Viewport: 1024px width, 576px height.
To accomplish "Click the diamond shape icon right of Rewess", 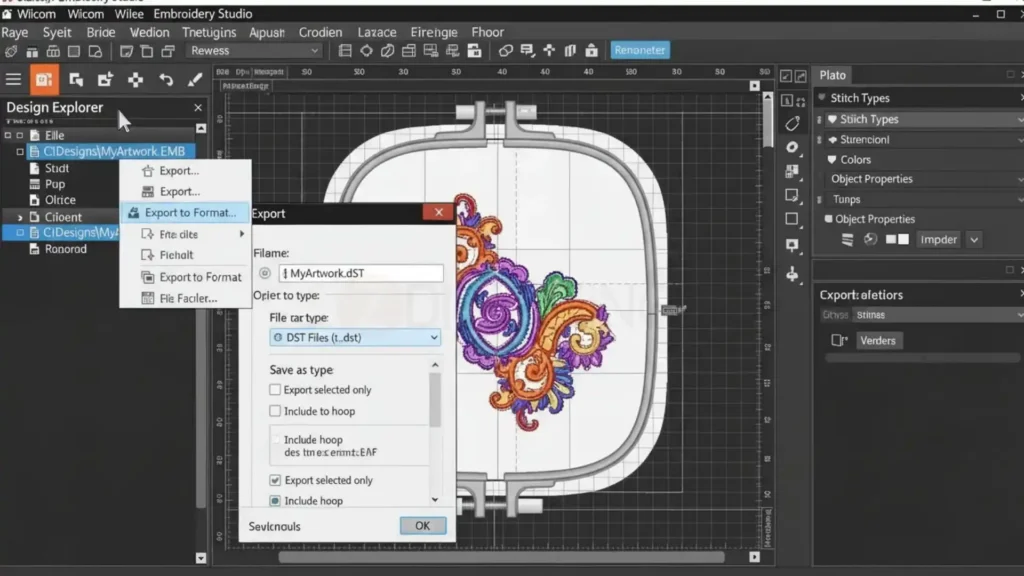I will coord(366,50).
